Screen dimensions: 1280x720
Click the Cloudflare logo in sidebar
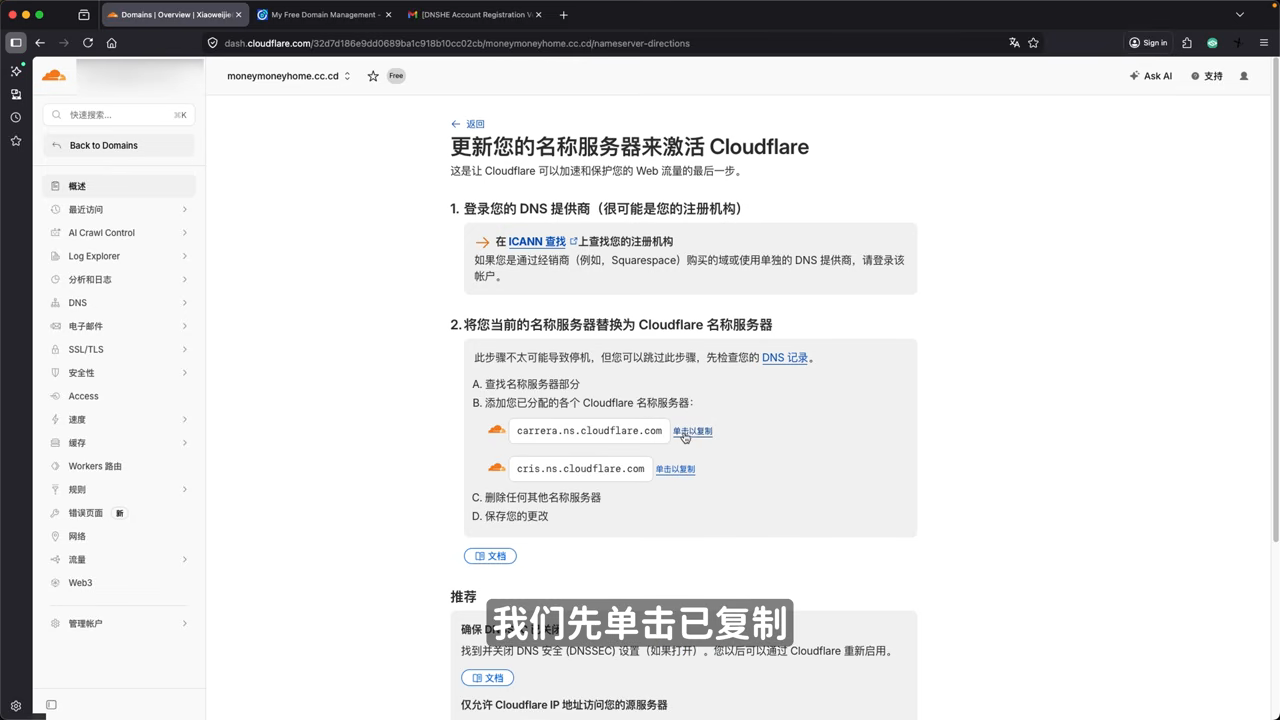53,75
